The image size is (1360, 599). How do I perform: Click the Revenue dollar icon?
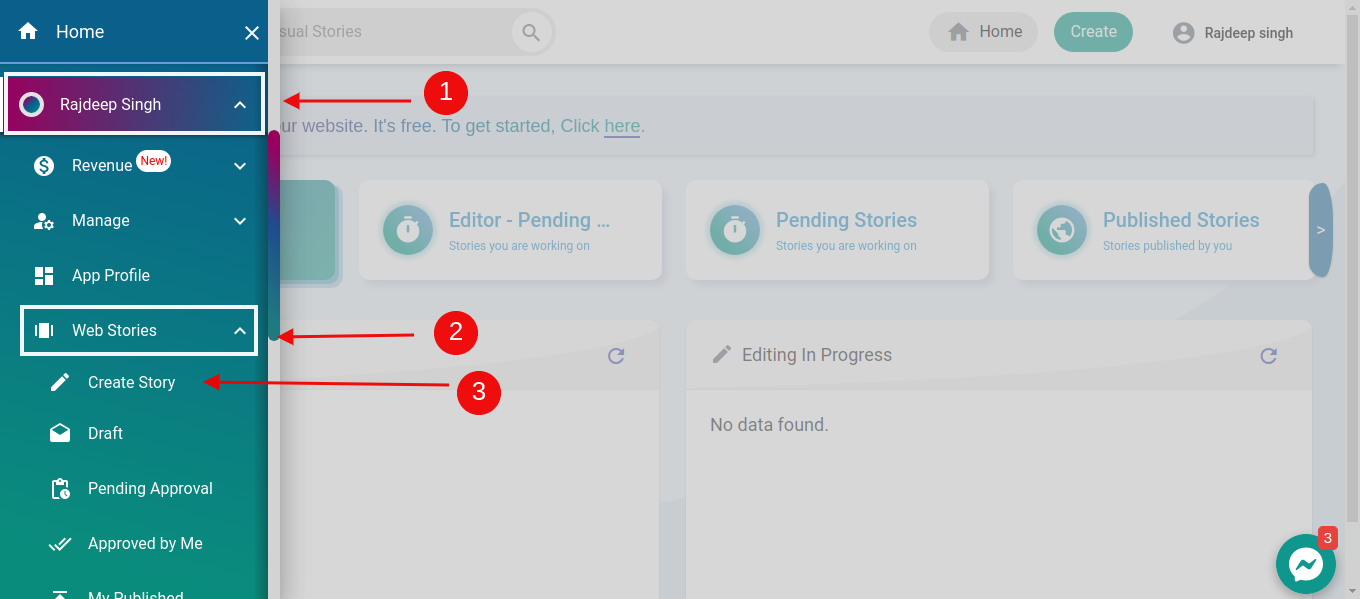[43, 165]
